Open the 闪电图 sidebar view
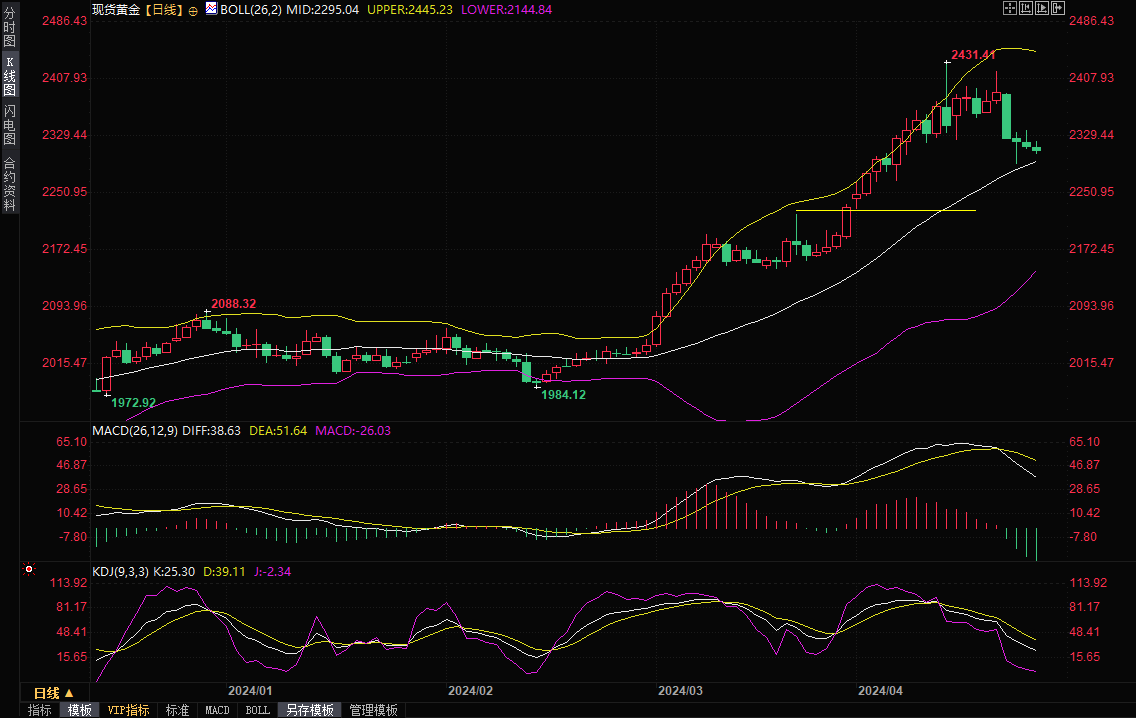This screenshot has width=1136, height=718. tap(9, 125)
